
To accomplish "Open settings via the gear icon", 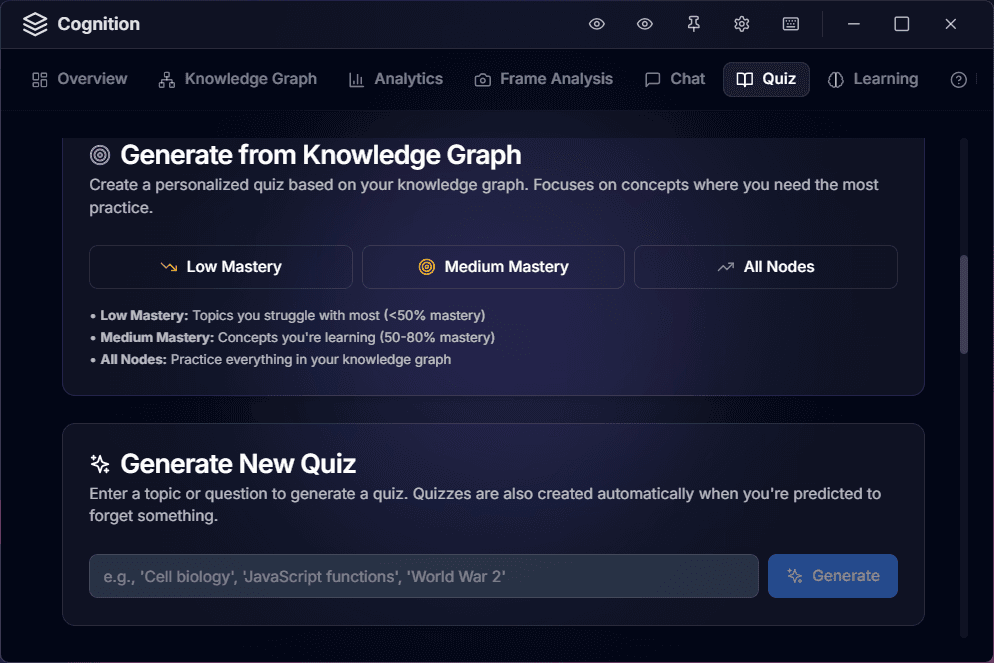I will click(741, 24).
